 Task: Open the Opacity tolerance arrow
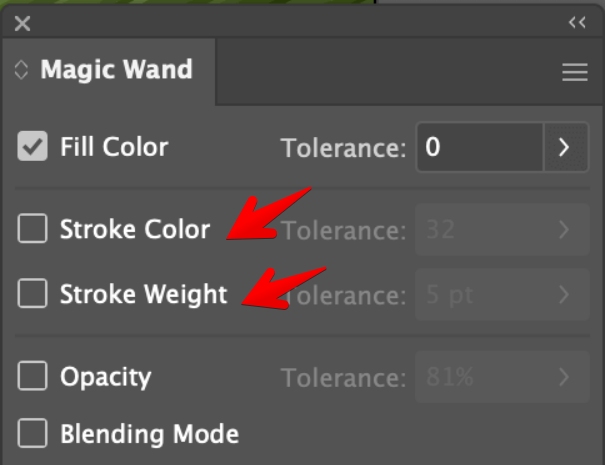[565, 377]
